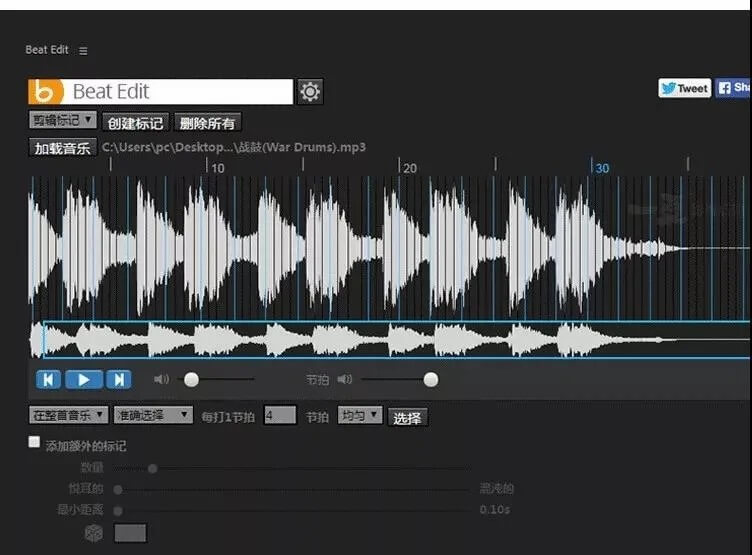Image resolution: width=752 pixels, height=555 pixels.
Task: Jump to previous beat button
Action: 48,379
